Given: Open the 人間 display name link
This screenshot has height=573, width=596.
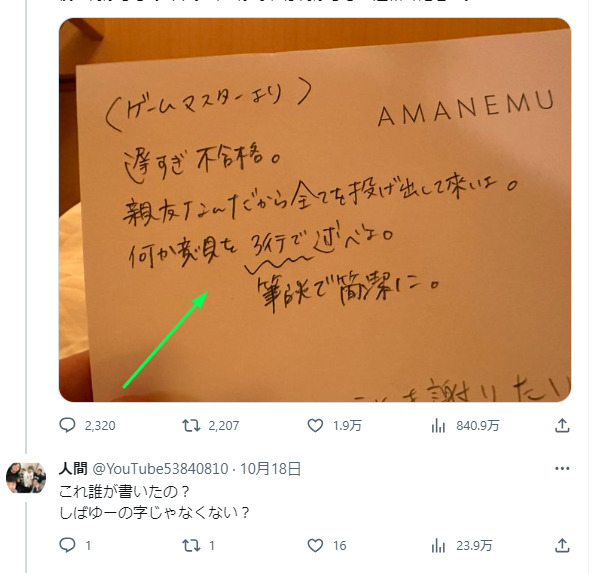Looking at the screenshot, I should (x=73, y=468).
